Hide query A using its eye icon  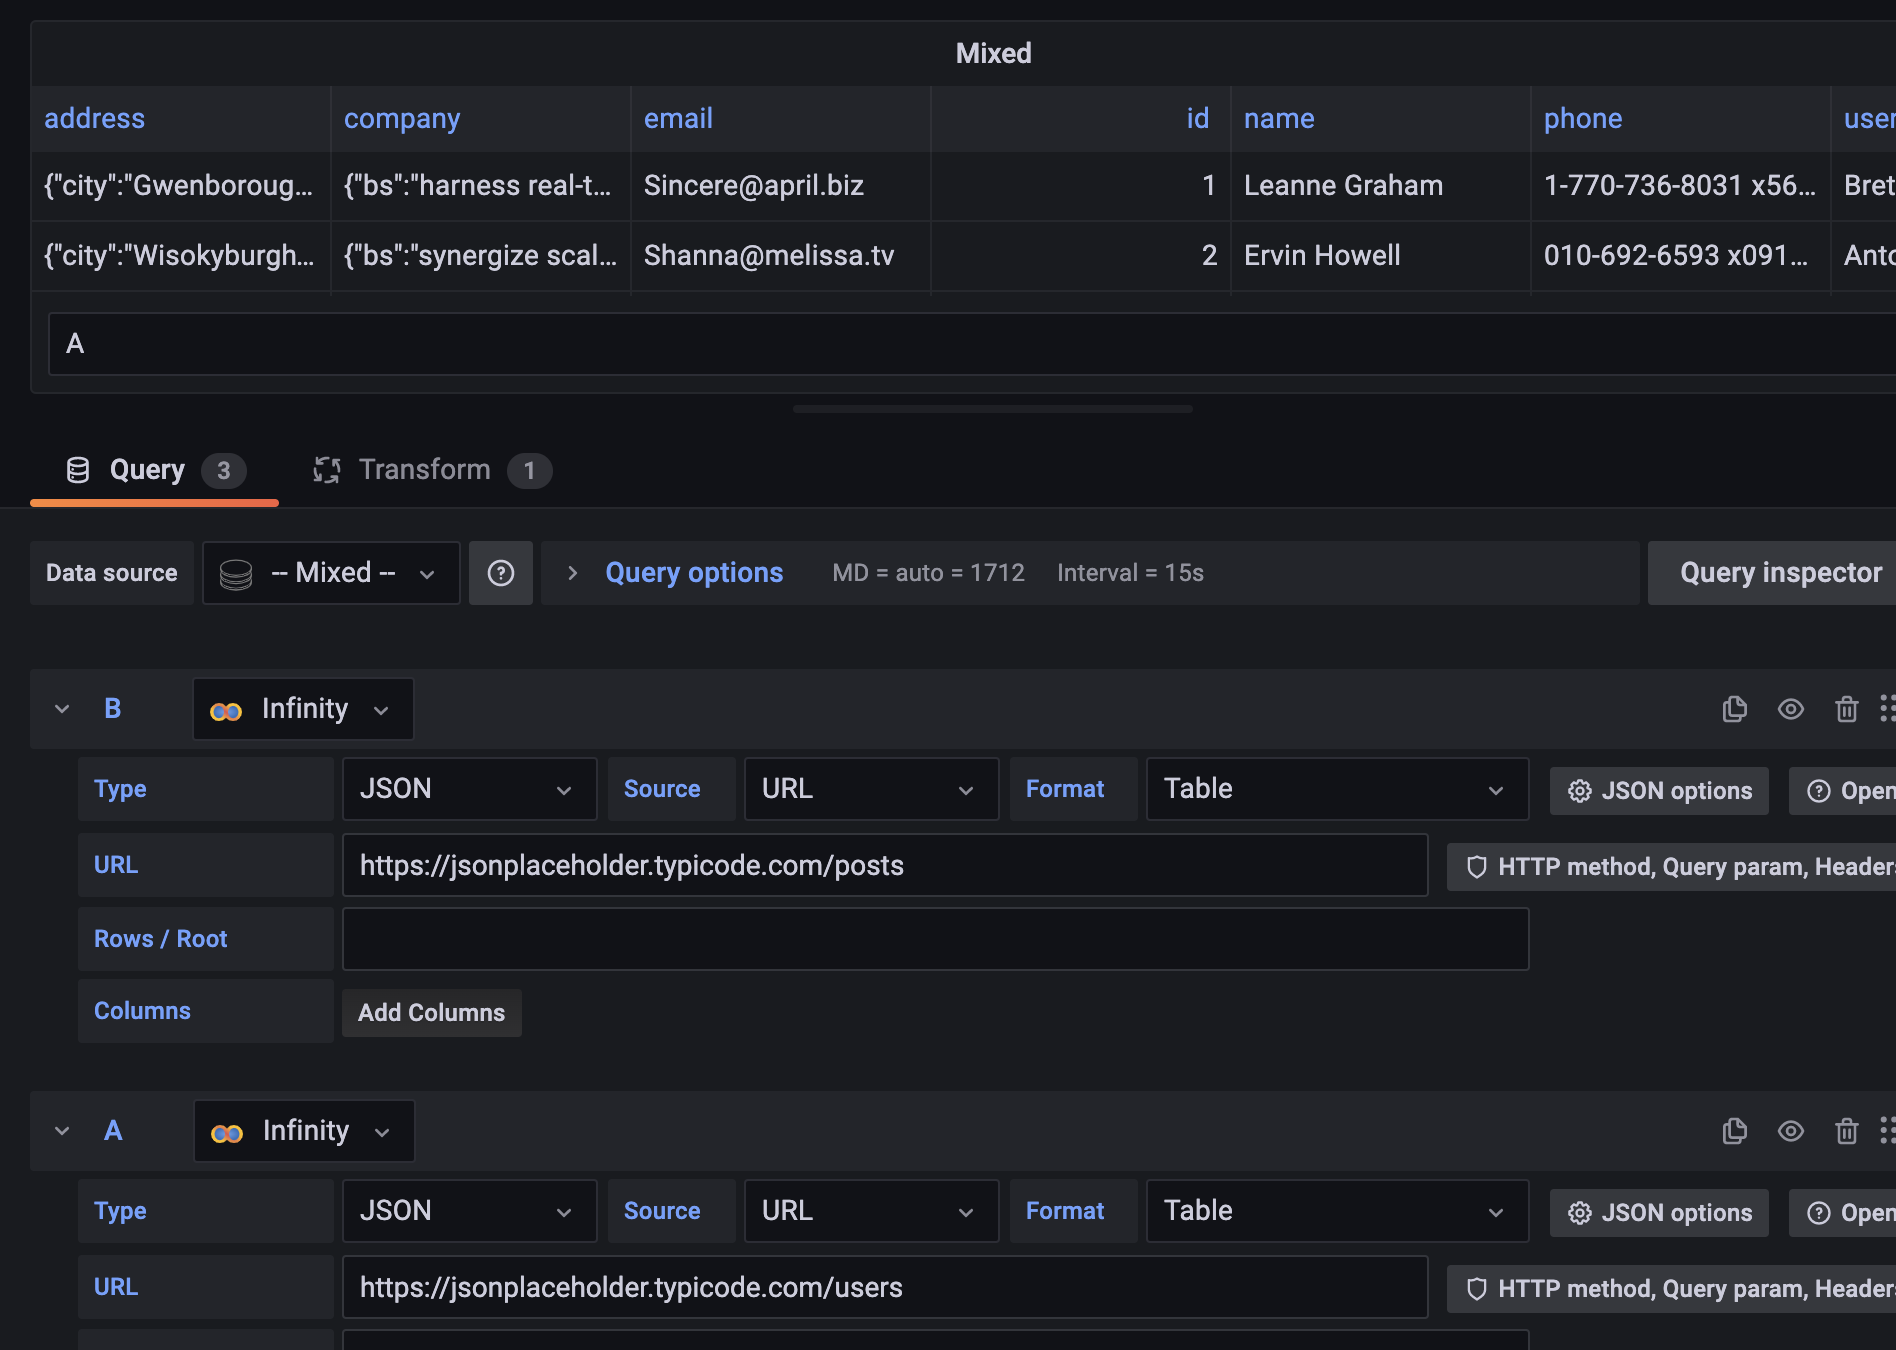tap(1791, 1131)
